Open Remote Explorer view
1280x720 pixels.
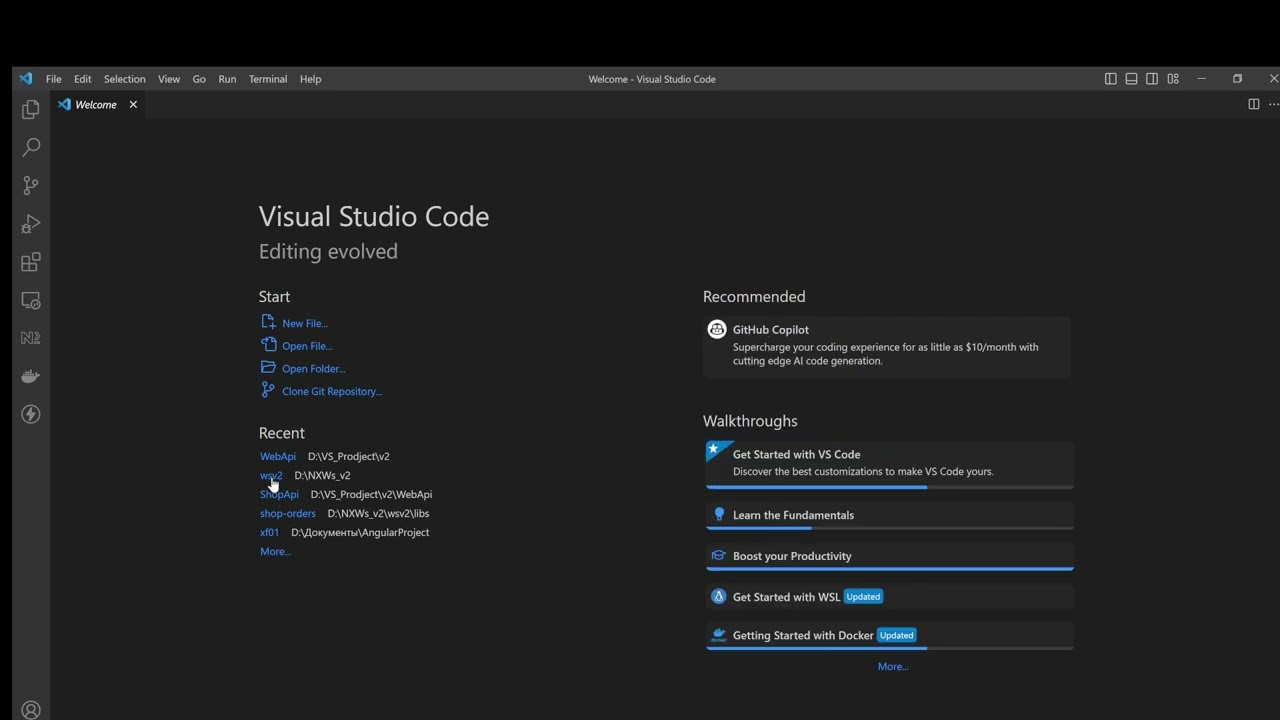pos(31,300)
